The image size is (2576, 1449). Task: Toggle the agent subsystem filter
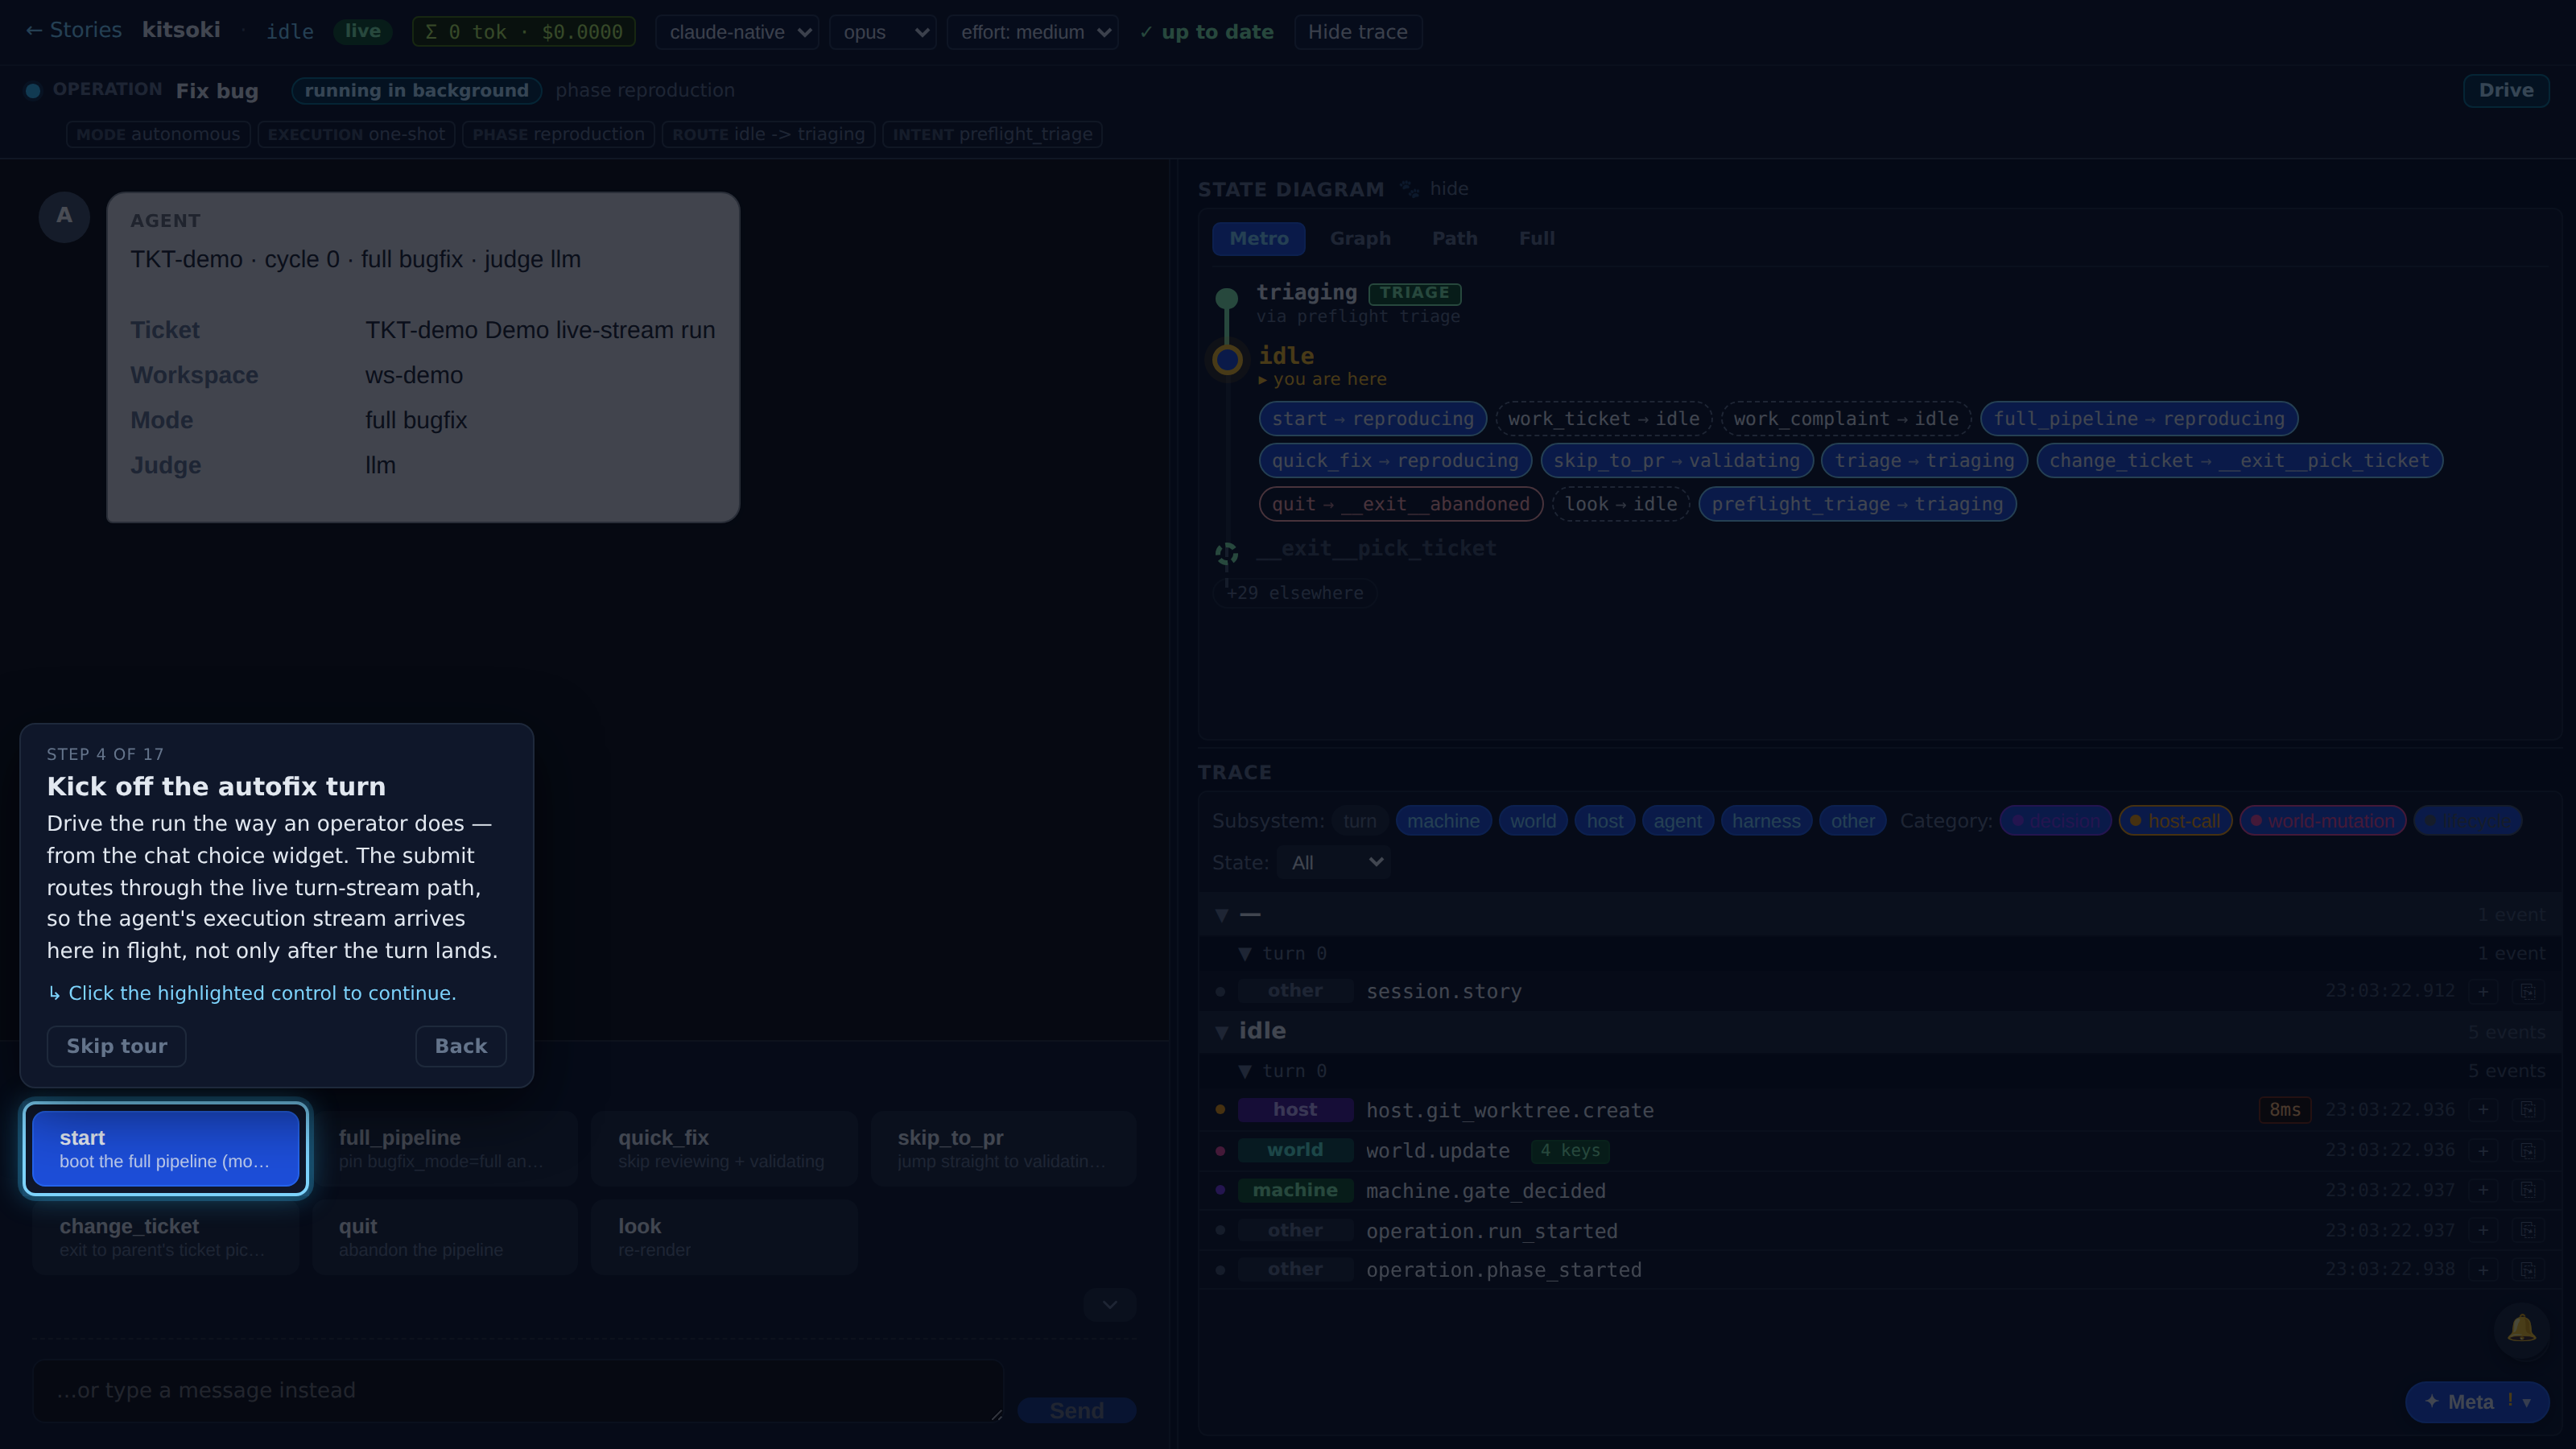[x=1677, y=821]
